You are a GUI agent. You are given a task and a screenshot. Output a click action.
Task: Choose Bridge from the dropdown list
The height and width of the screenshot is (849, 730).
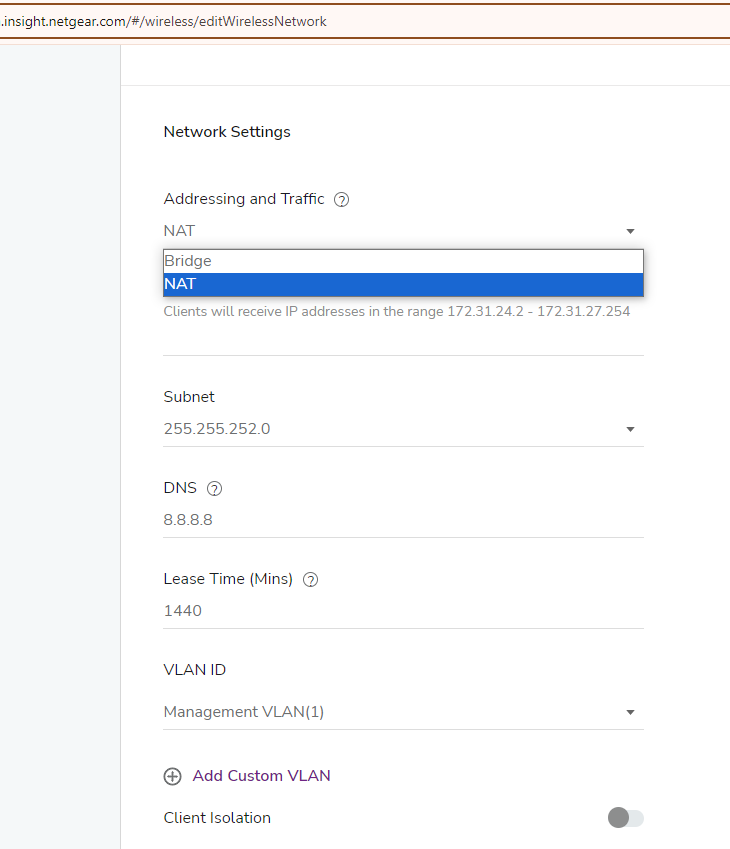[x=403, y=261]
